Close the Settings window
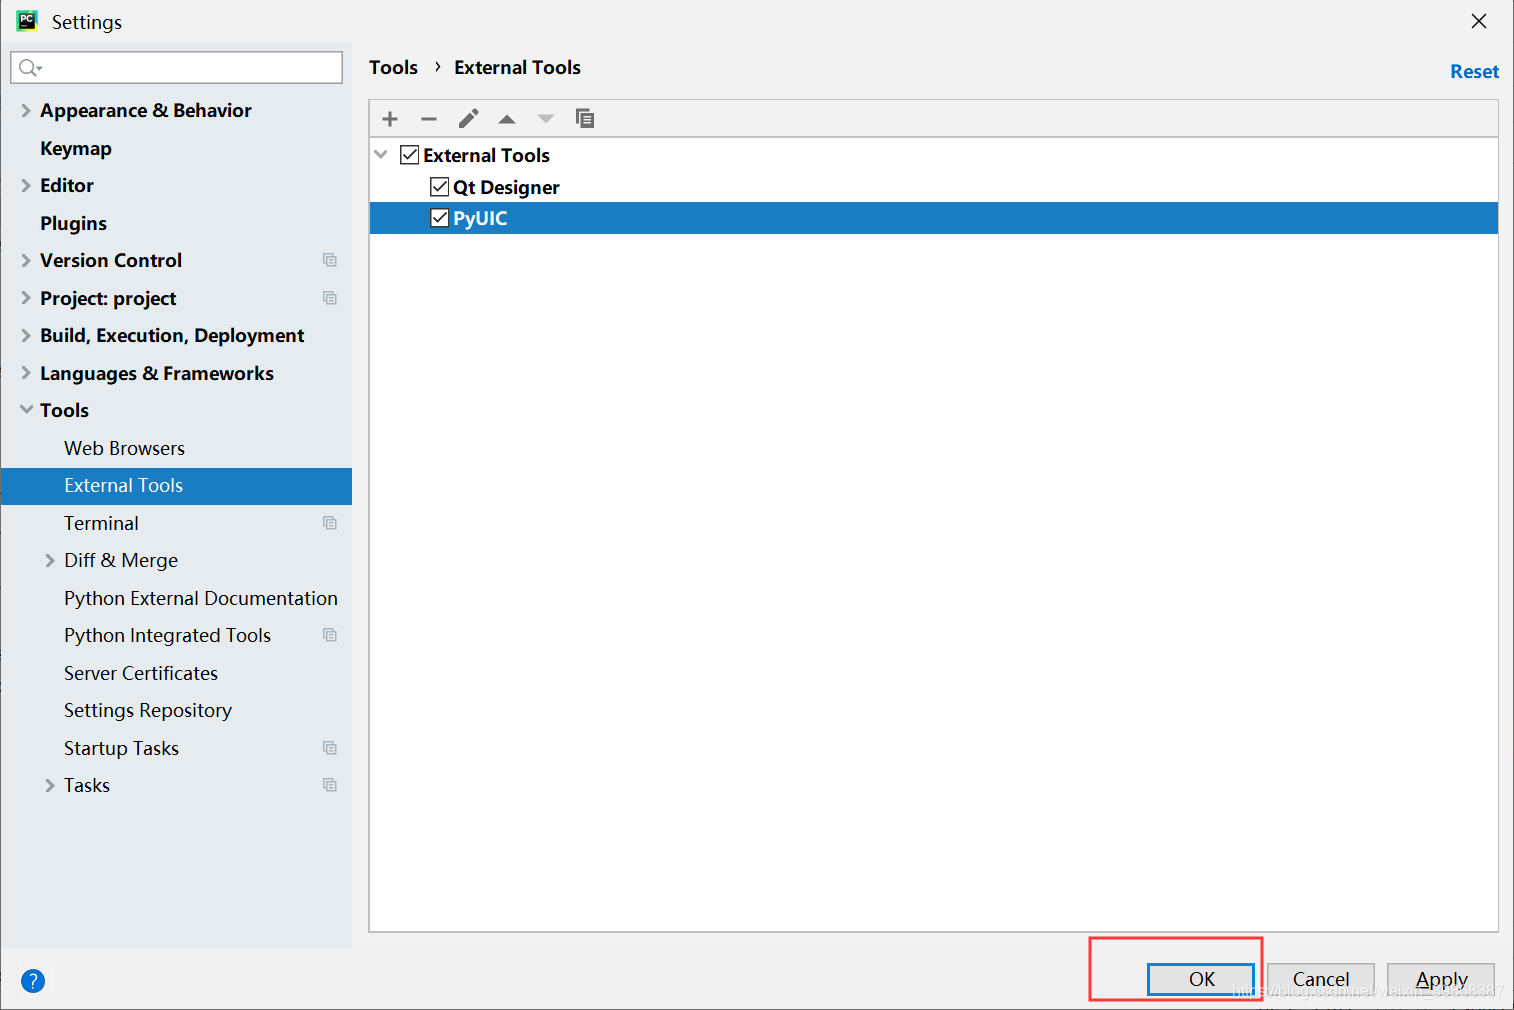This screenshot has height=1010, width=1514. click(x=1479, y=21)
